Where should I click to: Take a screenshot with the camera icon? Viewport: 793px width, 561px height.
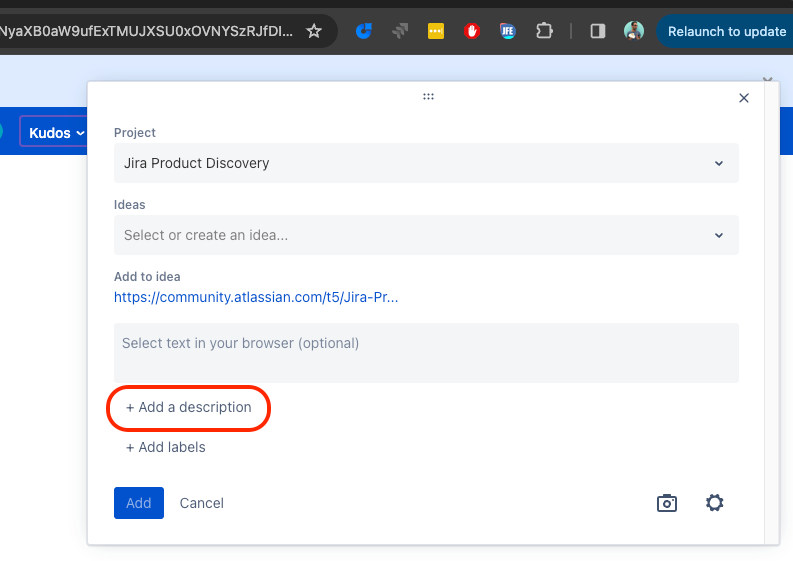coord(667,503)
